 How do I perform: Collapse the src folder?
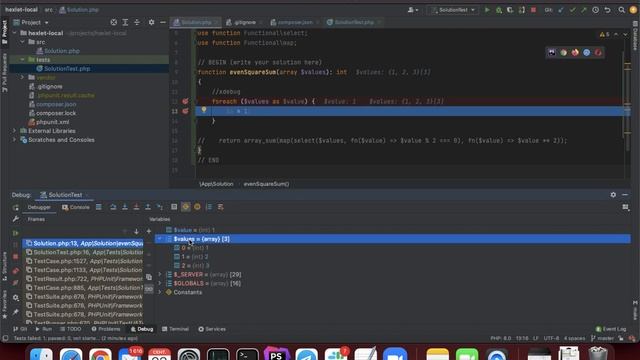pyautogui.click(x=23, y=42)
